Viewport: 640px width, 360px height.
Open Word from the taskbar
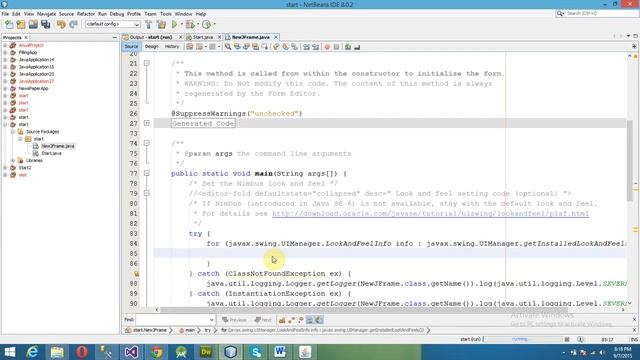(x=280, y=352)
